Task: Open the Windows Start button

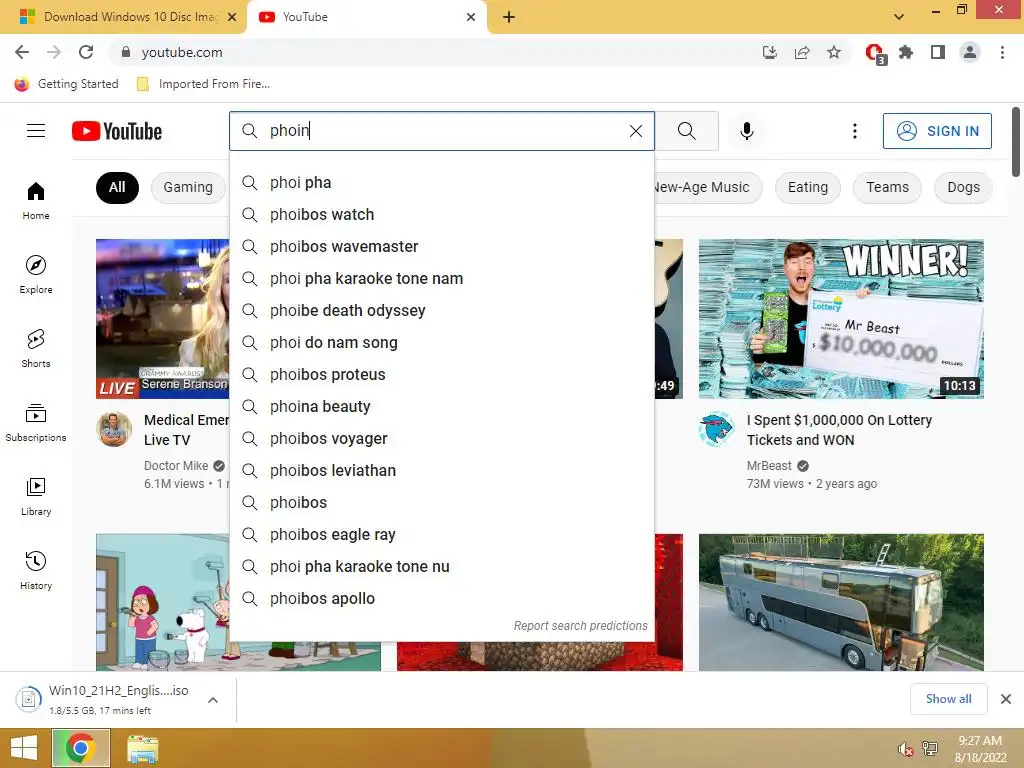Action: (24, 748)
